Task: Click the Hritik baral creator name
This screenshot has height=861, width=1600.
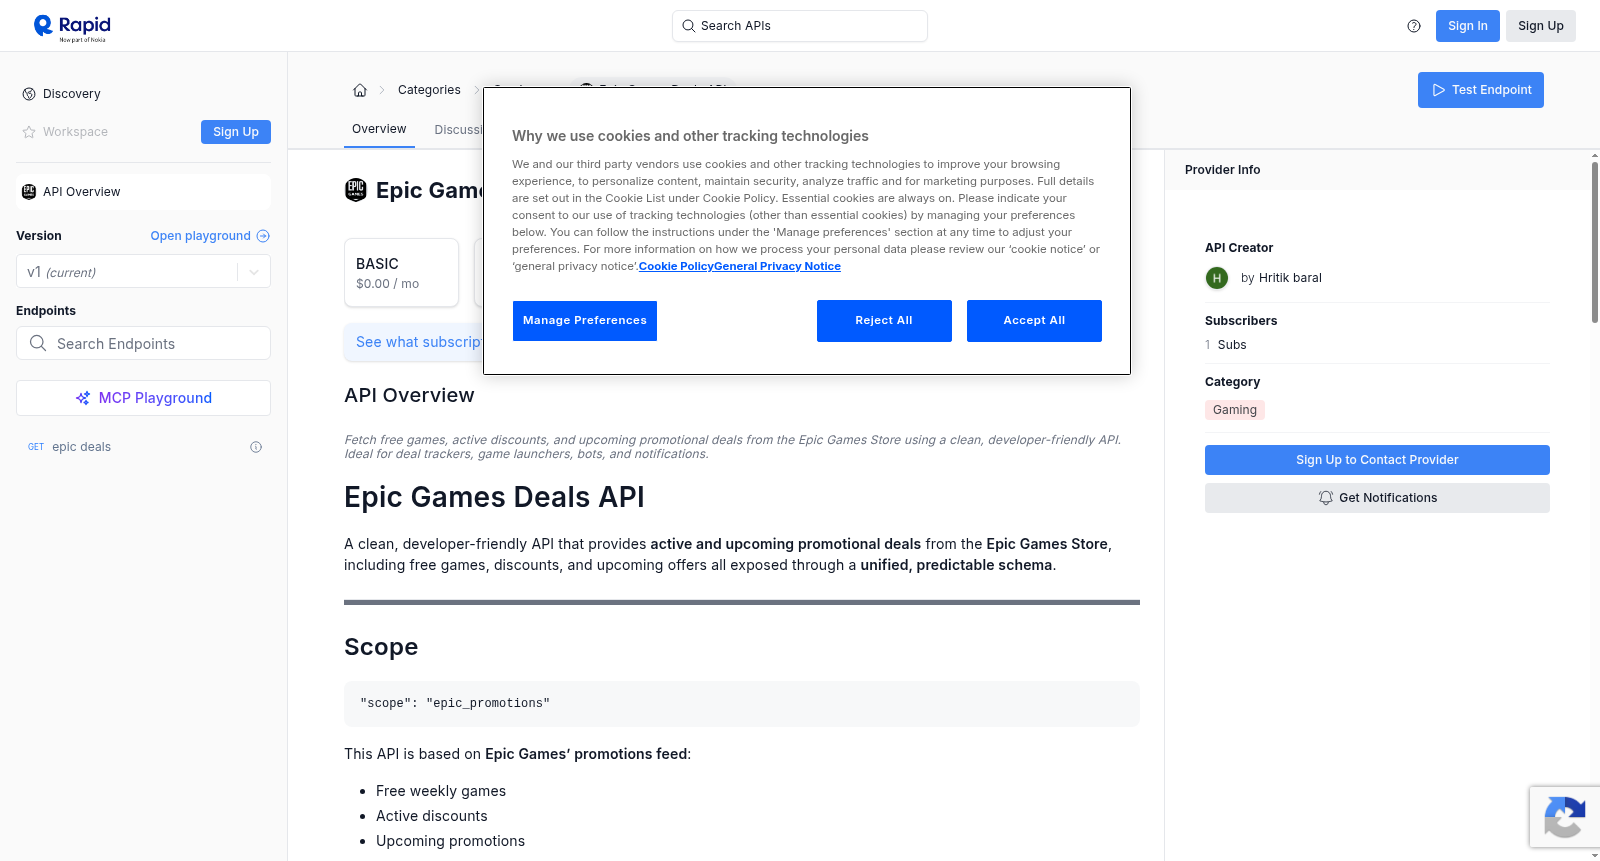Action: tap(1290, 278)
